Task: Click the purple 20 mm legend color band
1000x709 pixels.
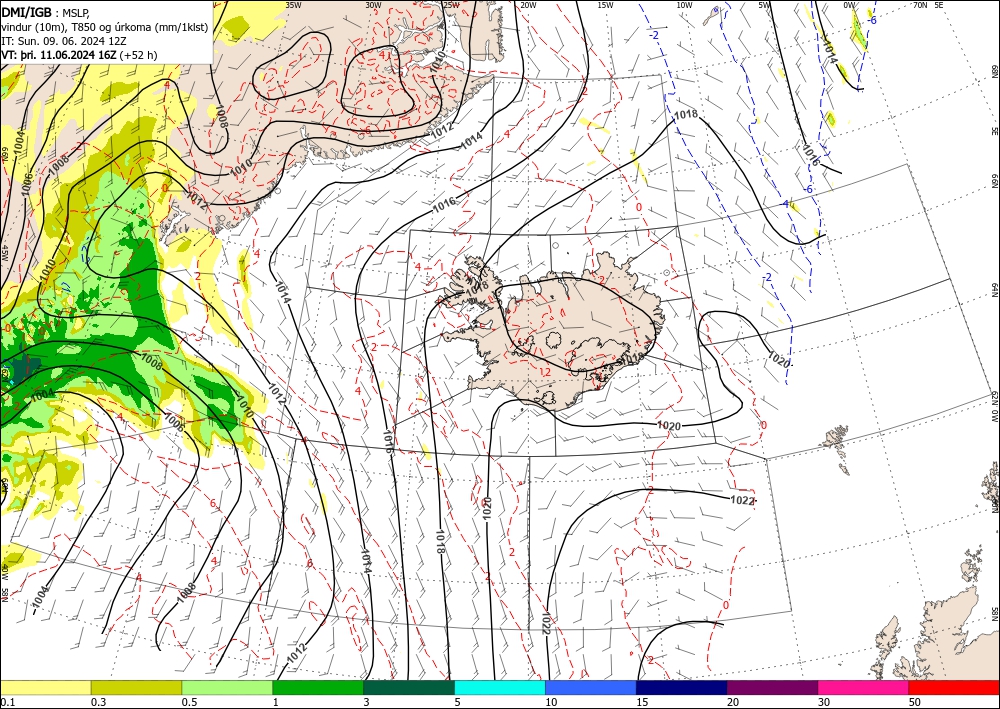Action: tap(772, 687)
